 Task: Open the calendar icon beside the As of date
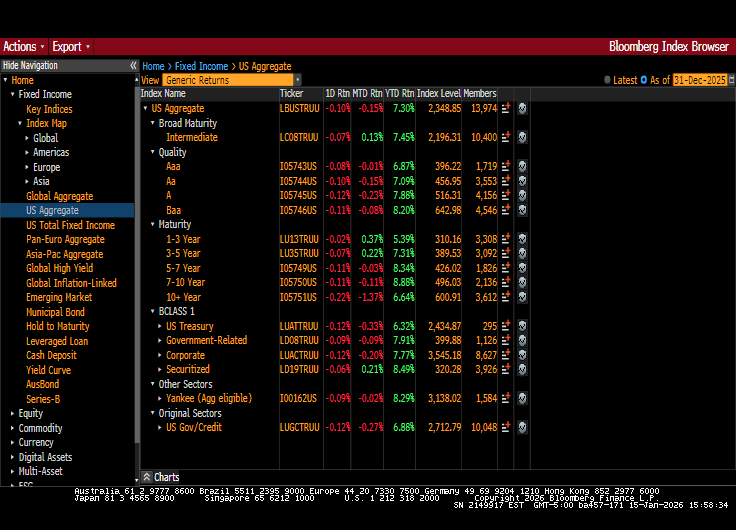point(732,80)
